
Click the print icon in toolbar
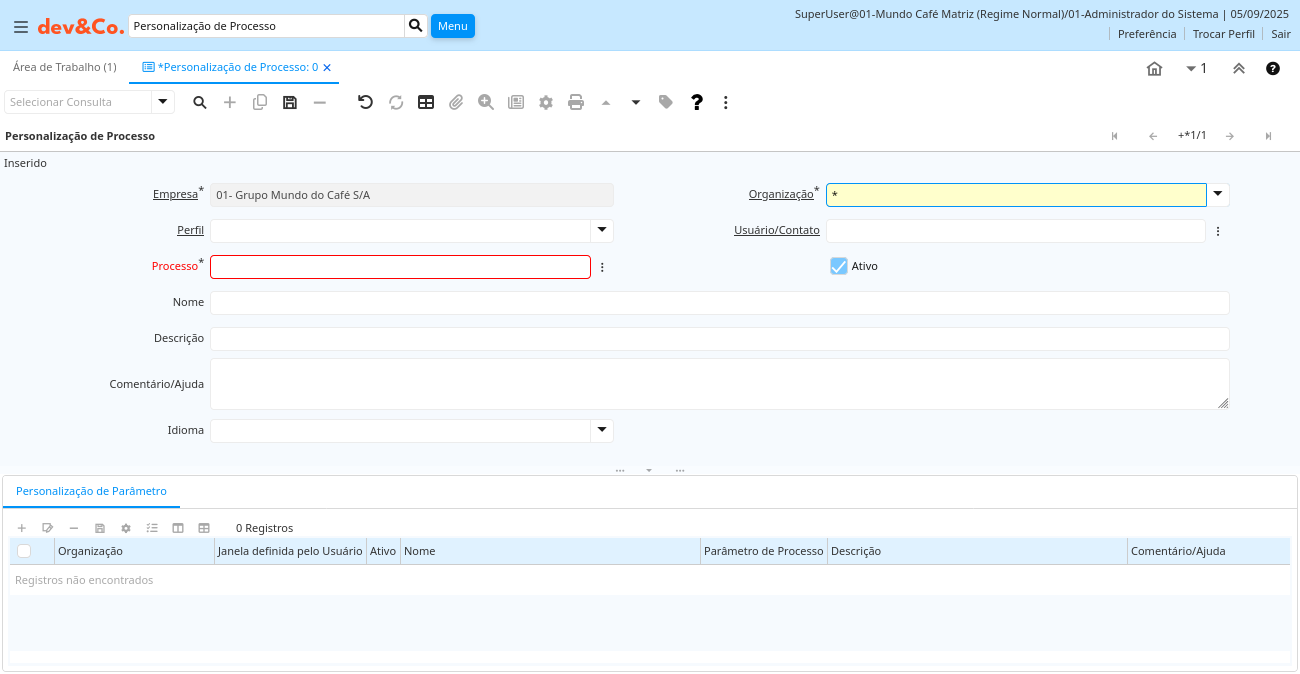[x=576, y=102]
